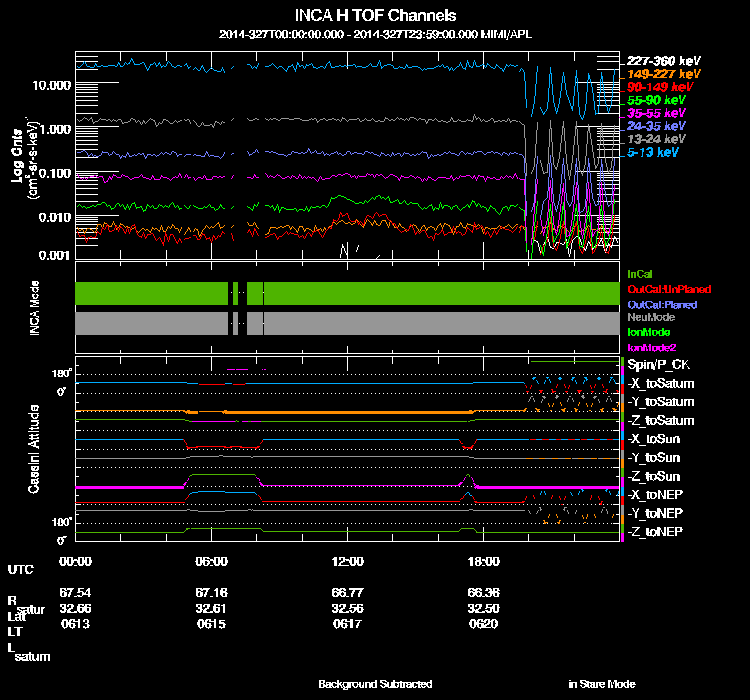Click the NeuMode legend label
Screen dimensions: 750x700
tap(648, 317)
